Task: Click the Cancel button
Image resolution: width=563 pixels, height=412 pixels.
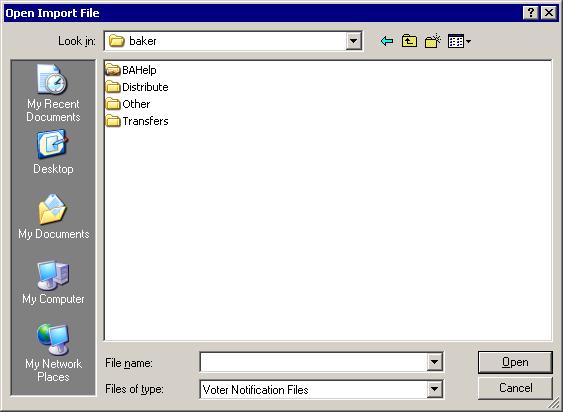Action: (515, 388)
